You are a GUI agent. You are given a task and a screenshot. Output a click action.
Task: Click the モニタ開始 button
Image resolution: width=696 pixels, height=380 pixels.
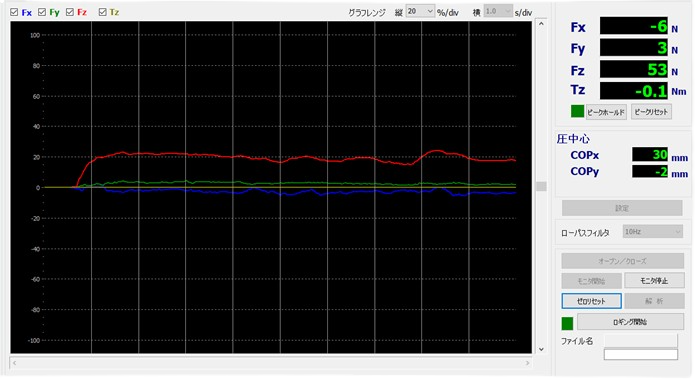click(591, 281)
